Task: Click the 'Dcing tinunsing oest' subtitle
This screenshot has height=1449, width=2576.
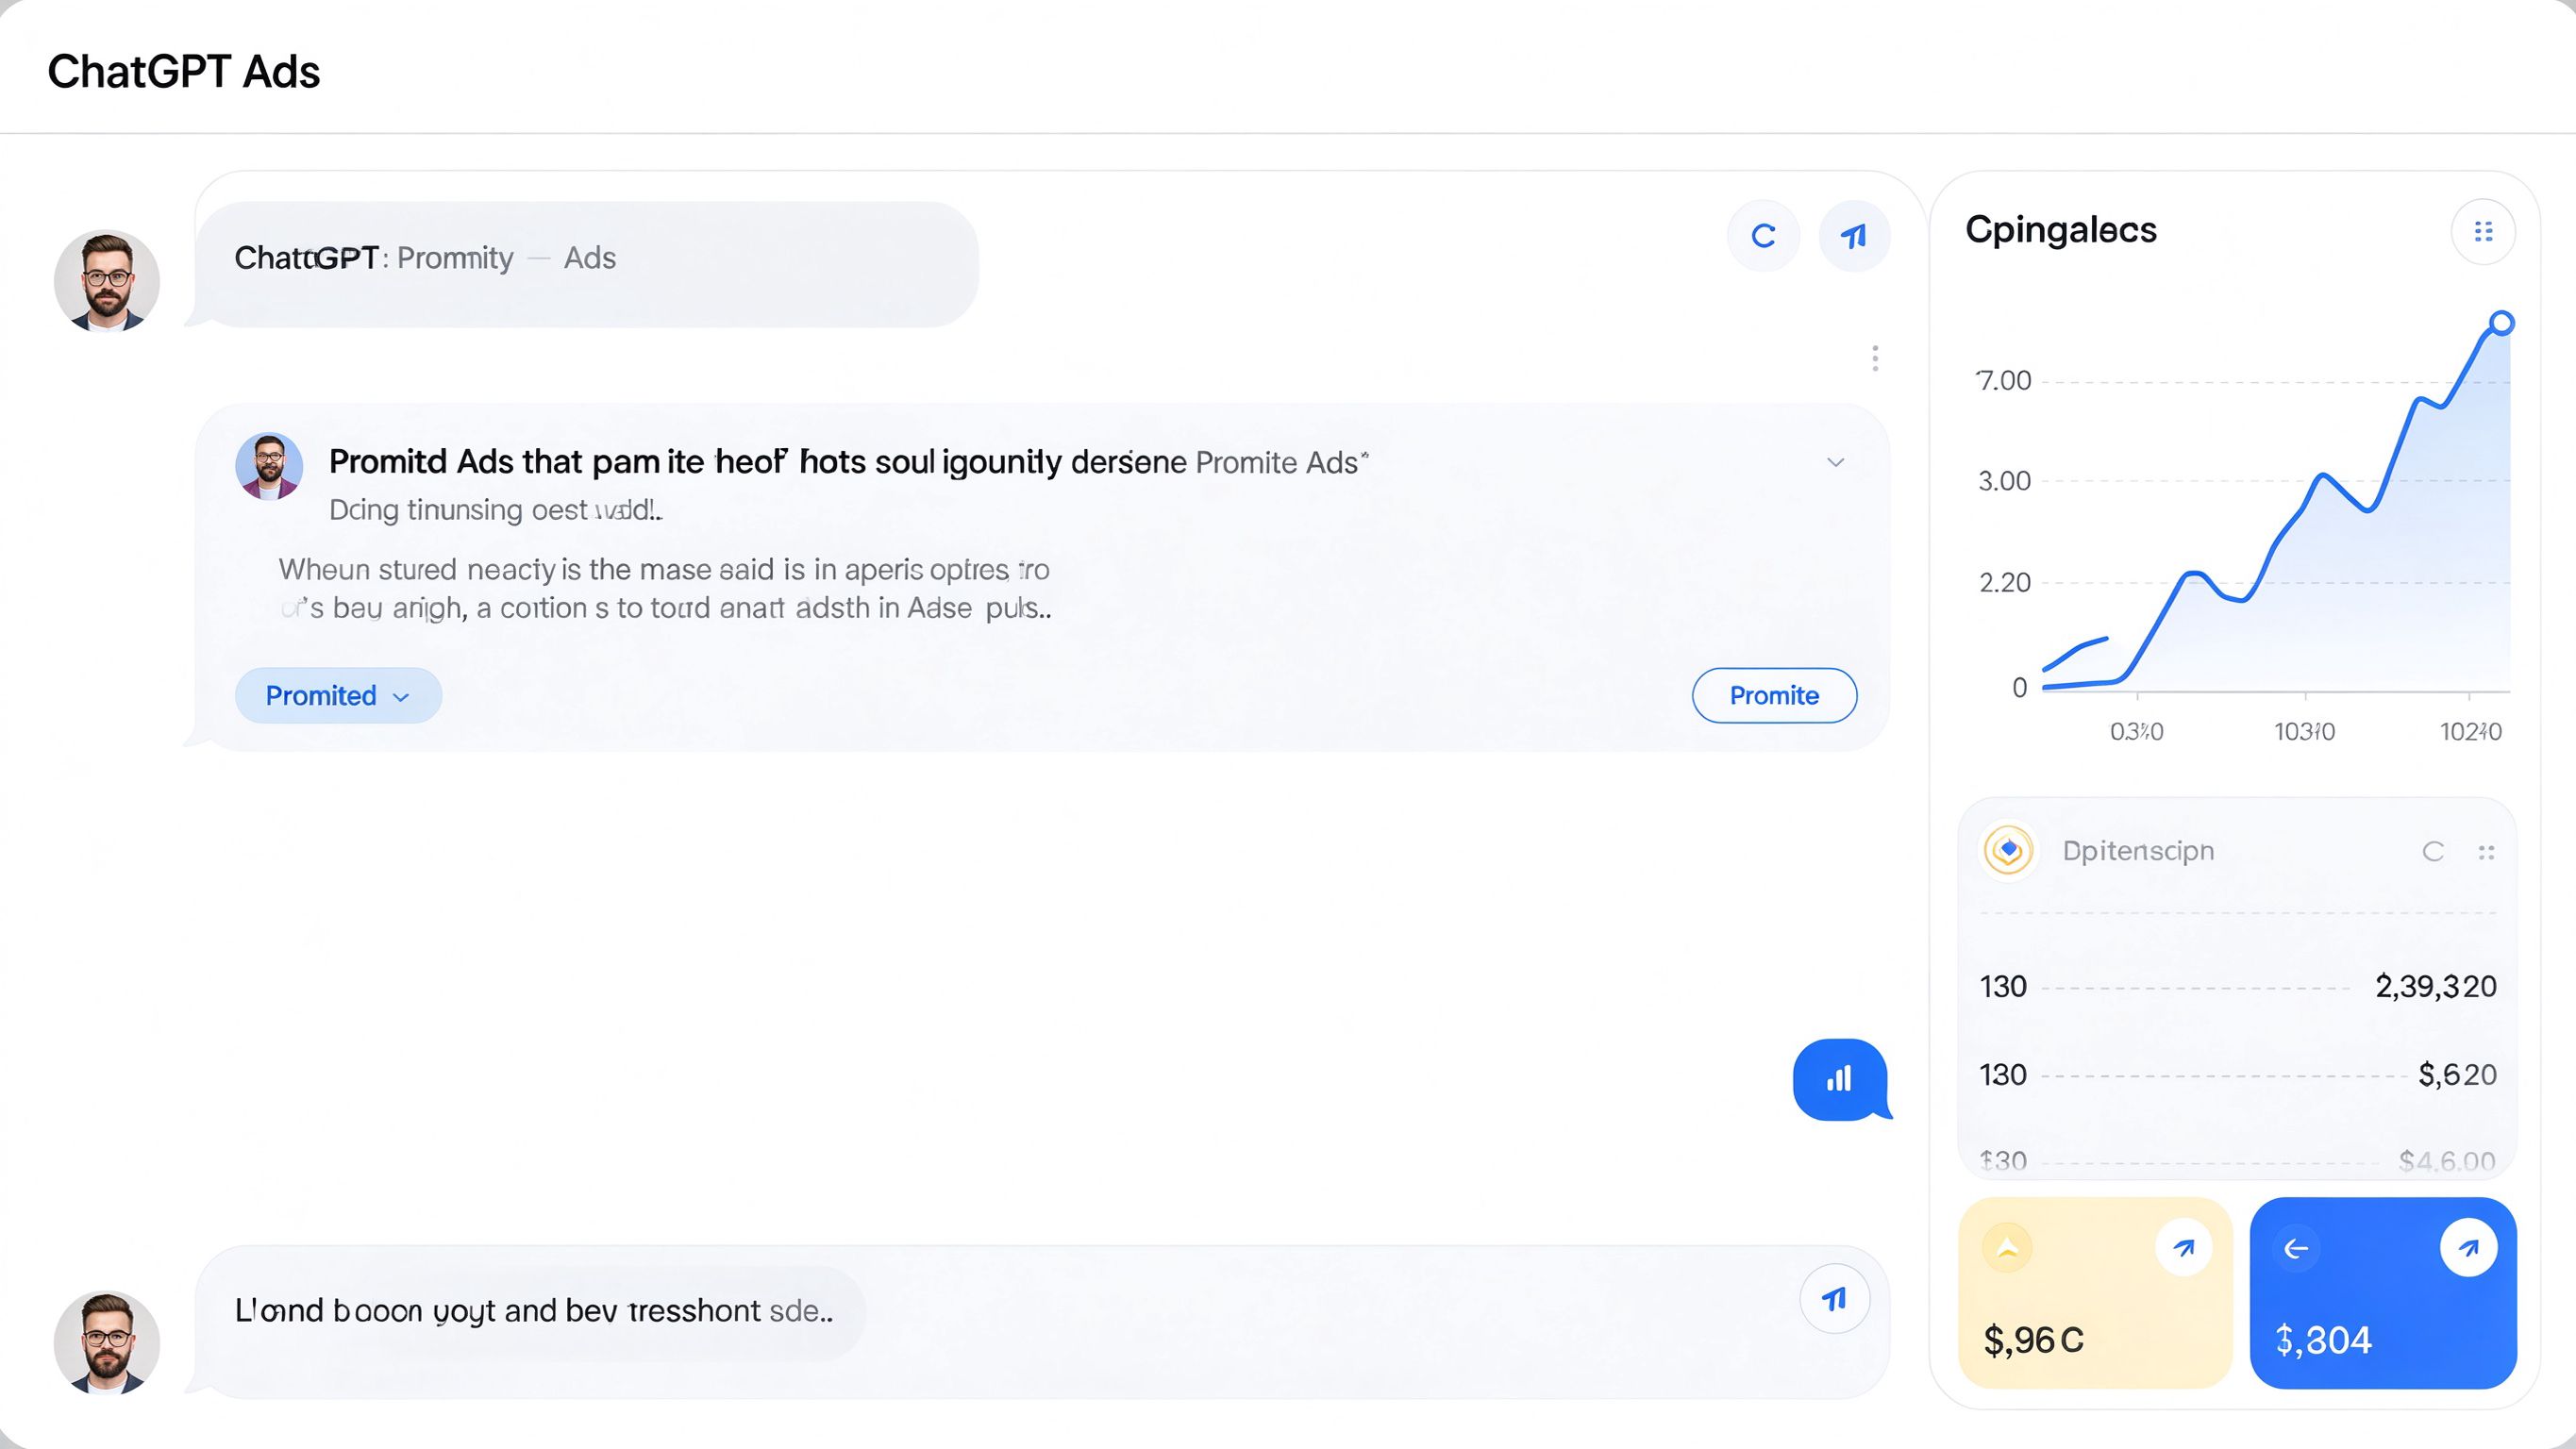Action: pyautogui.click(x=495, y=509)
